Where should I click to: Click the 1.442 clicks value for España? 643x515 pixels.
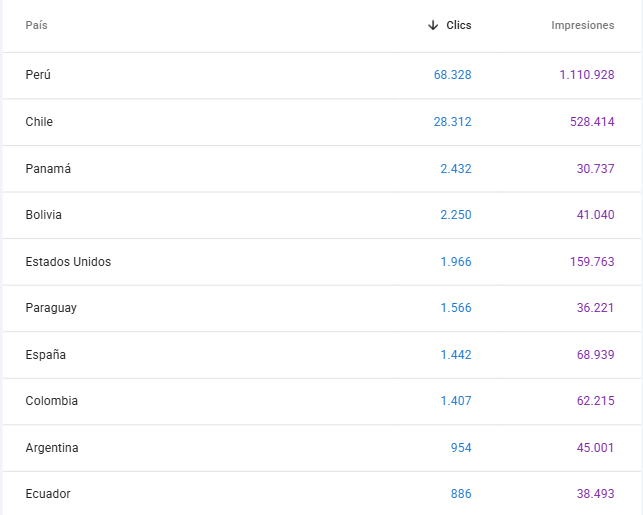coord(456,355)
